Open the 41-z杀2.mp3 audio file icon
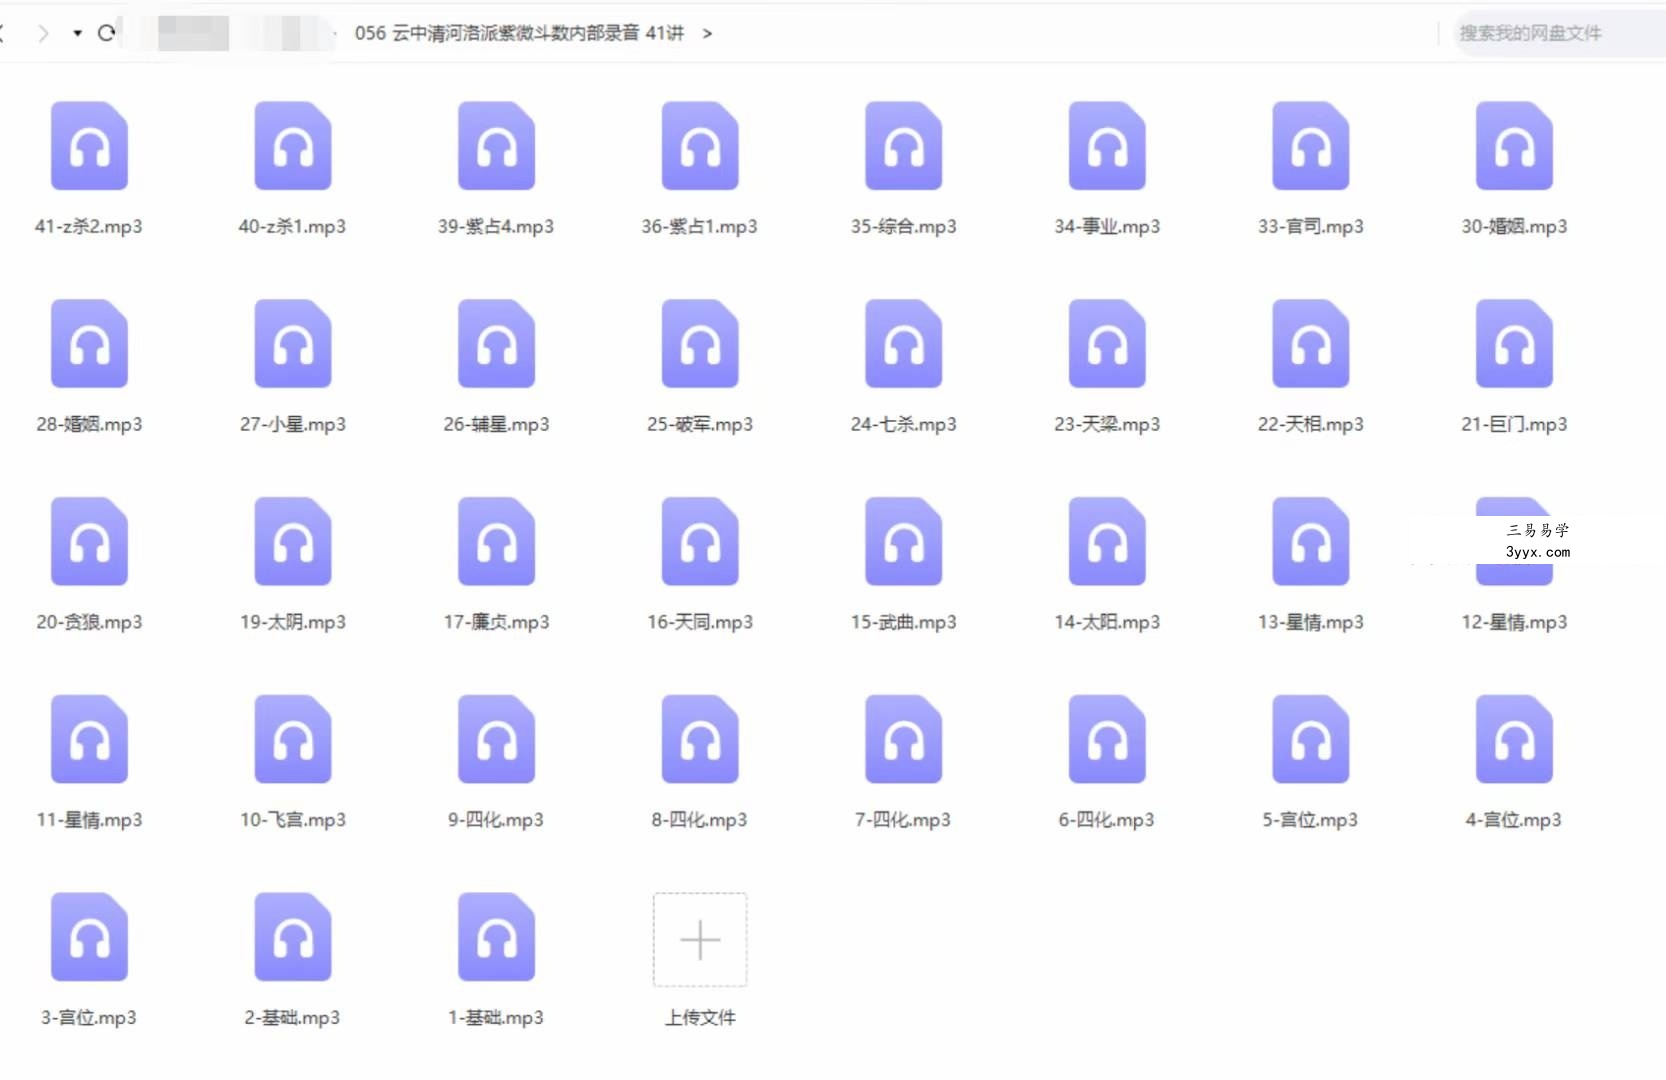 click(89, 146)
